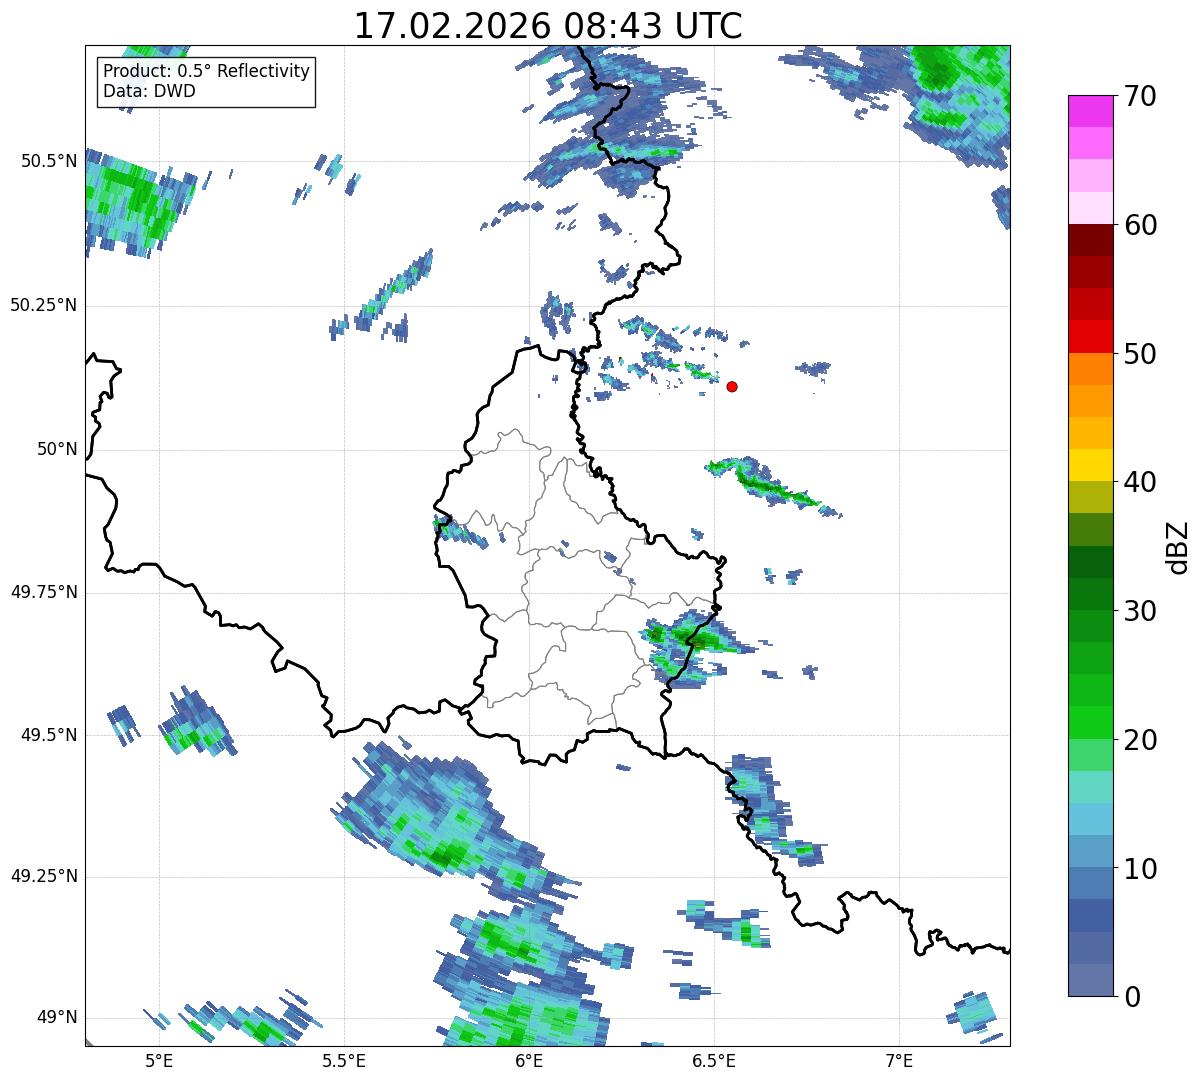Click the 'dBZ' colorbar axis label

1177,547
